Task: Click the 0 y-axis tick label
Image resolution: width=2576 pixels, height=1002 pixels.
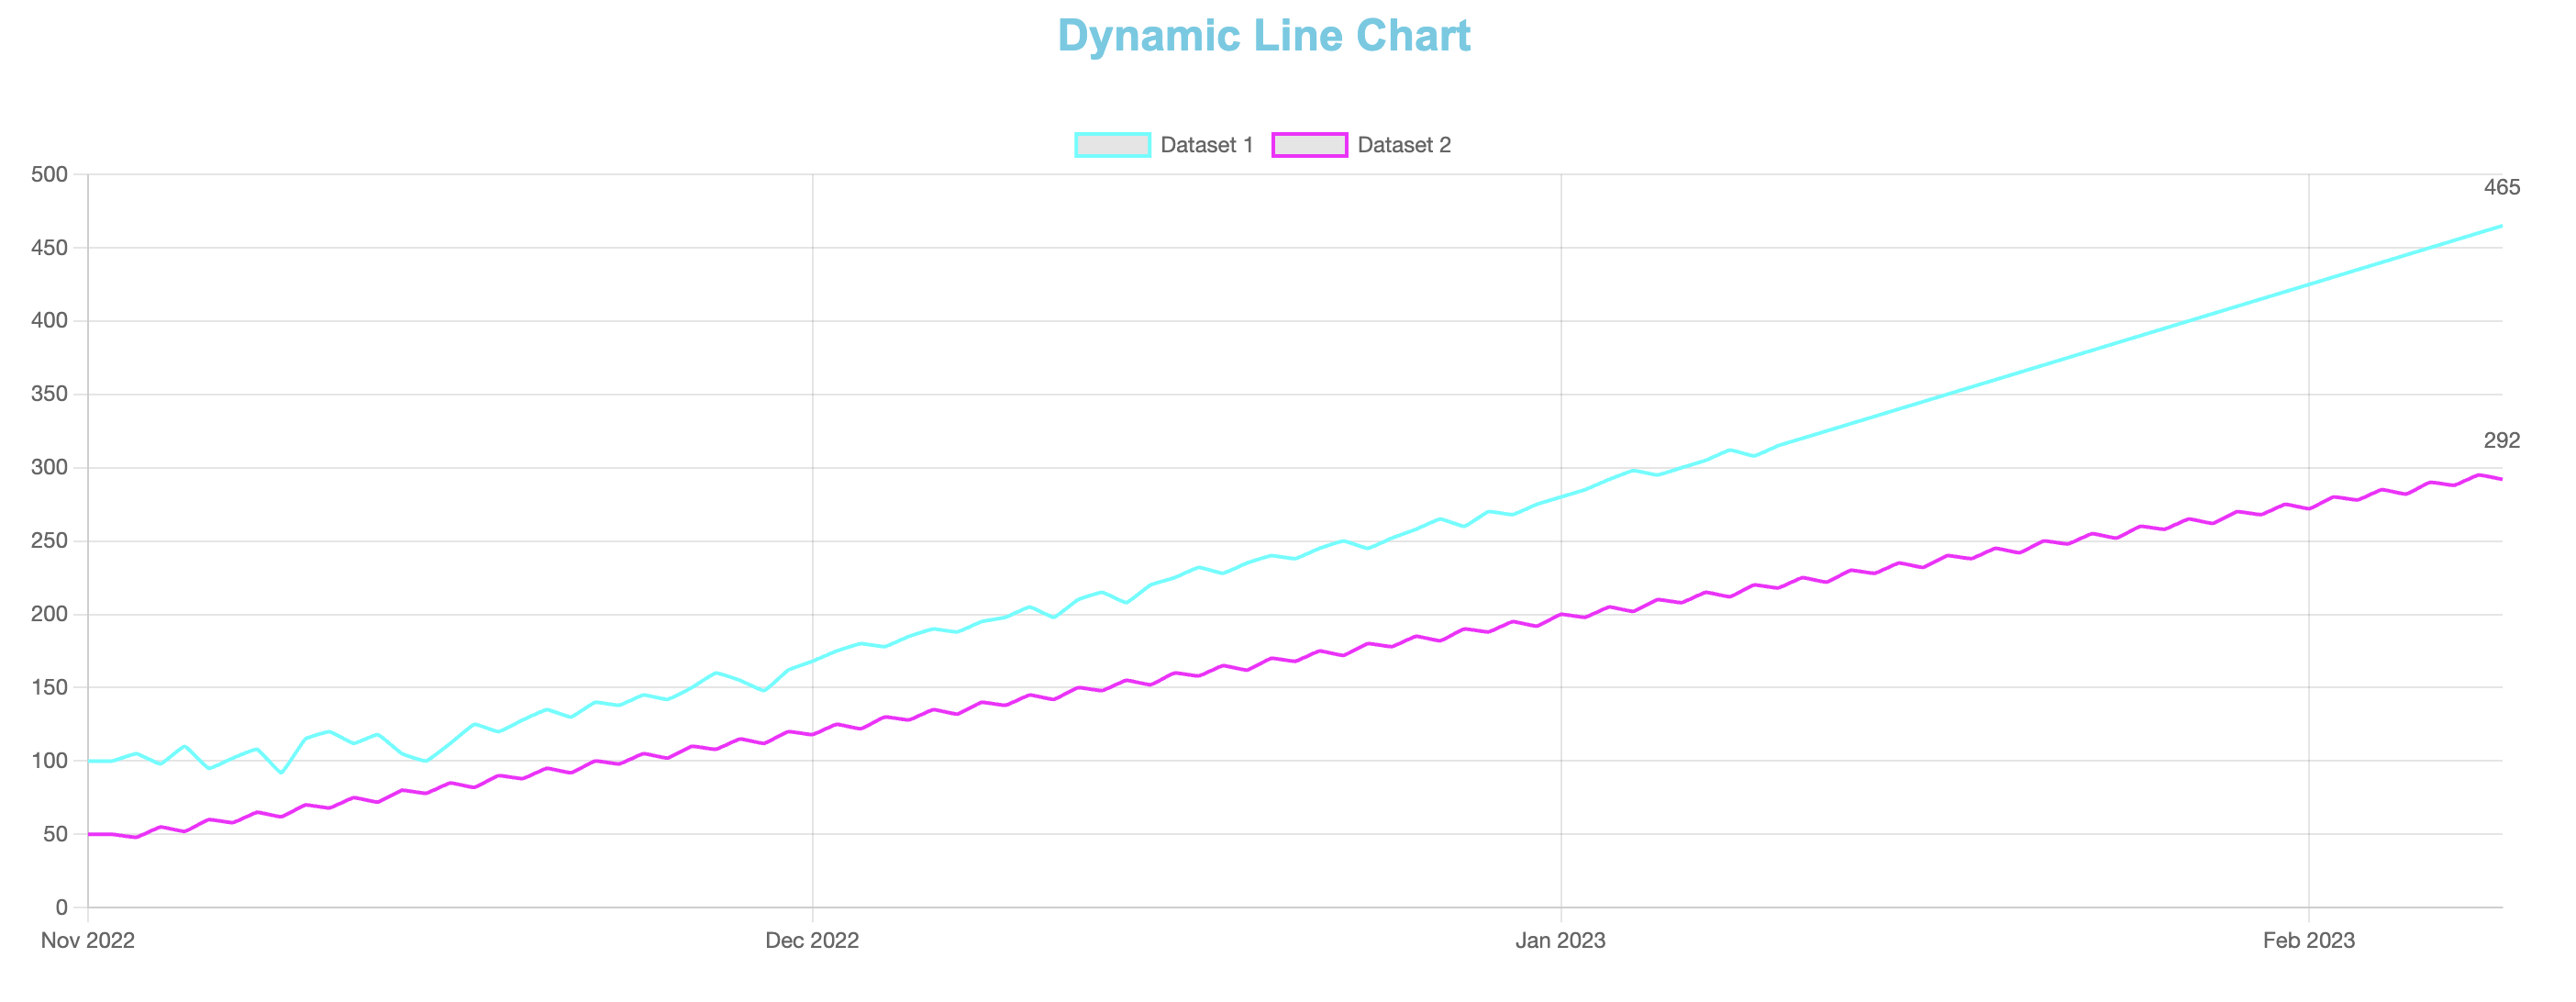Action: click(x=62, y=907)
